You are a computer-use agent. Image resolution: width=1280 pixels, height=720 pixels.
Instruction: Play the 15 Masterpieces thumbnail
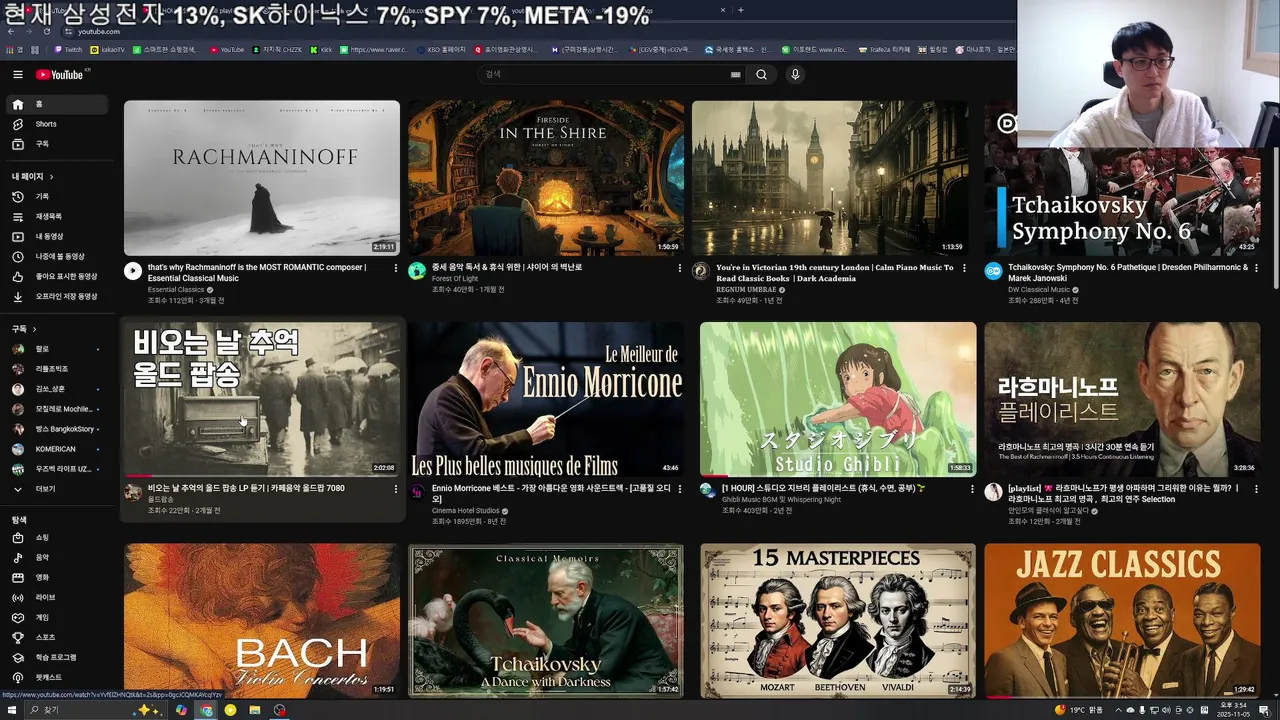(x=838, y=620)
